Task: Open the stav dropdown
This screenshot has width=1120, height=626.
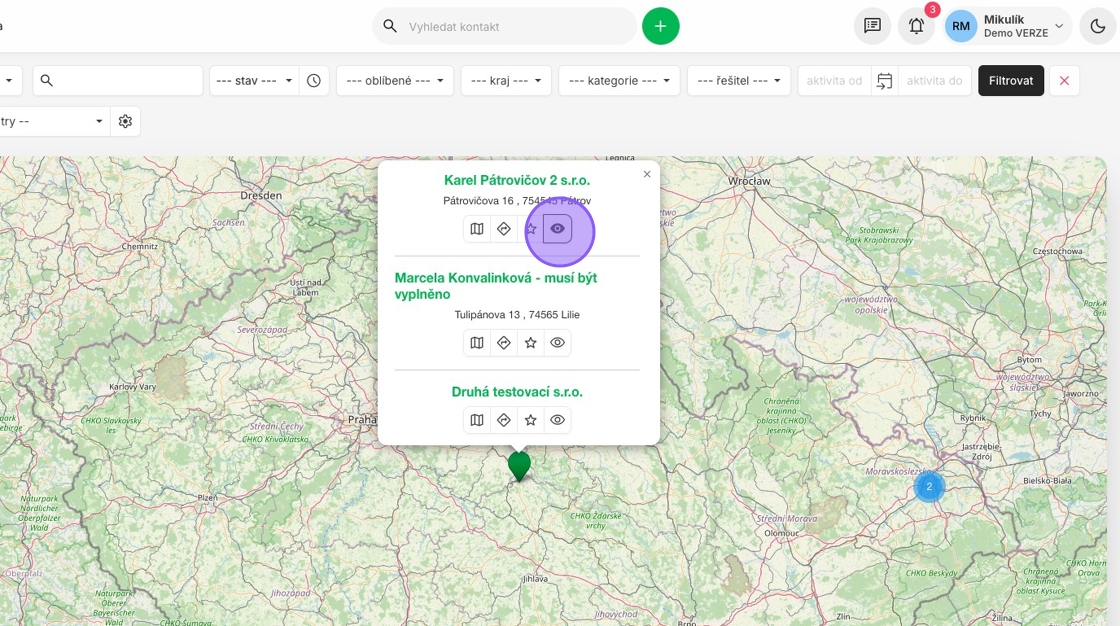Action: 254,81
